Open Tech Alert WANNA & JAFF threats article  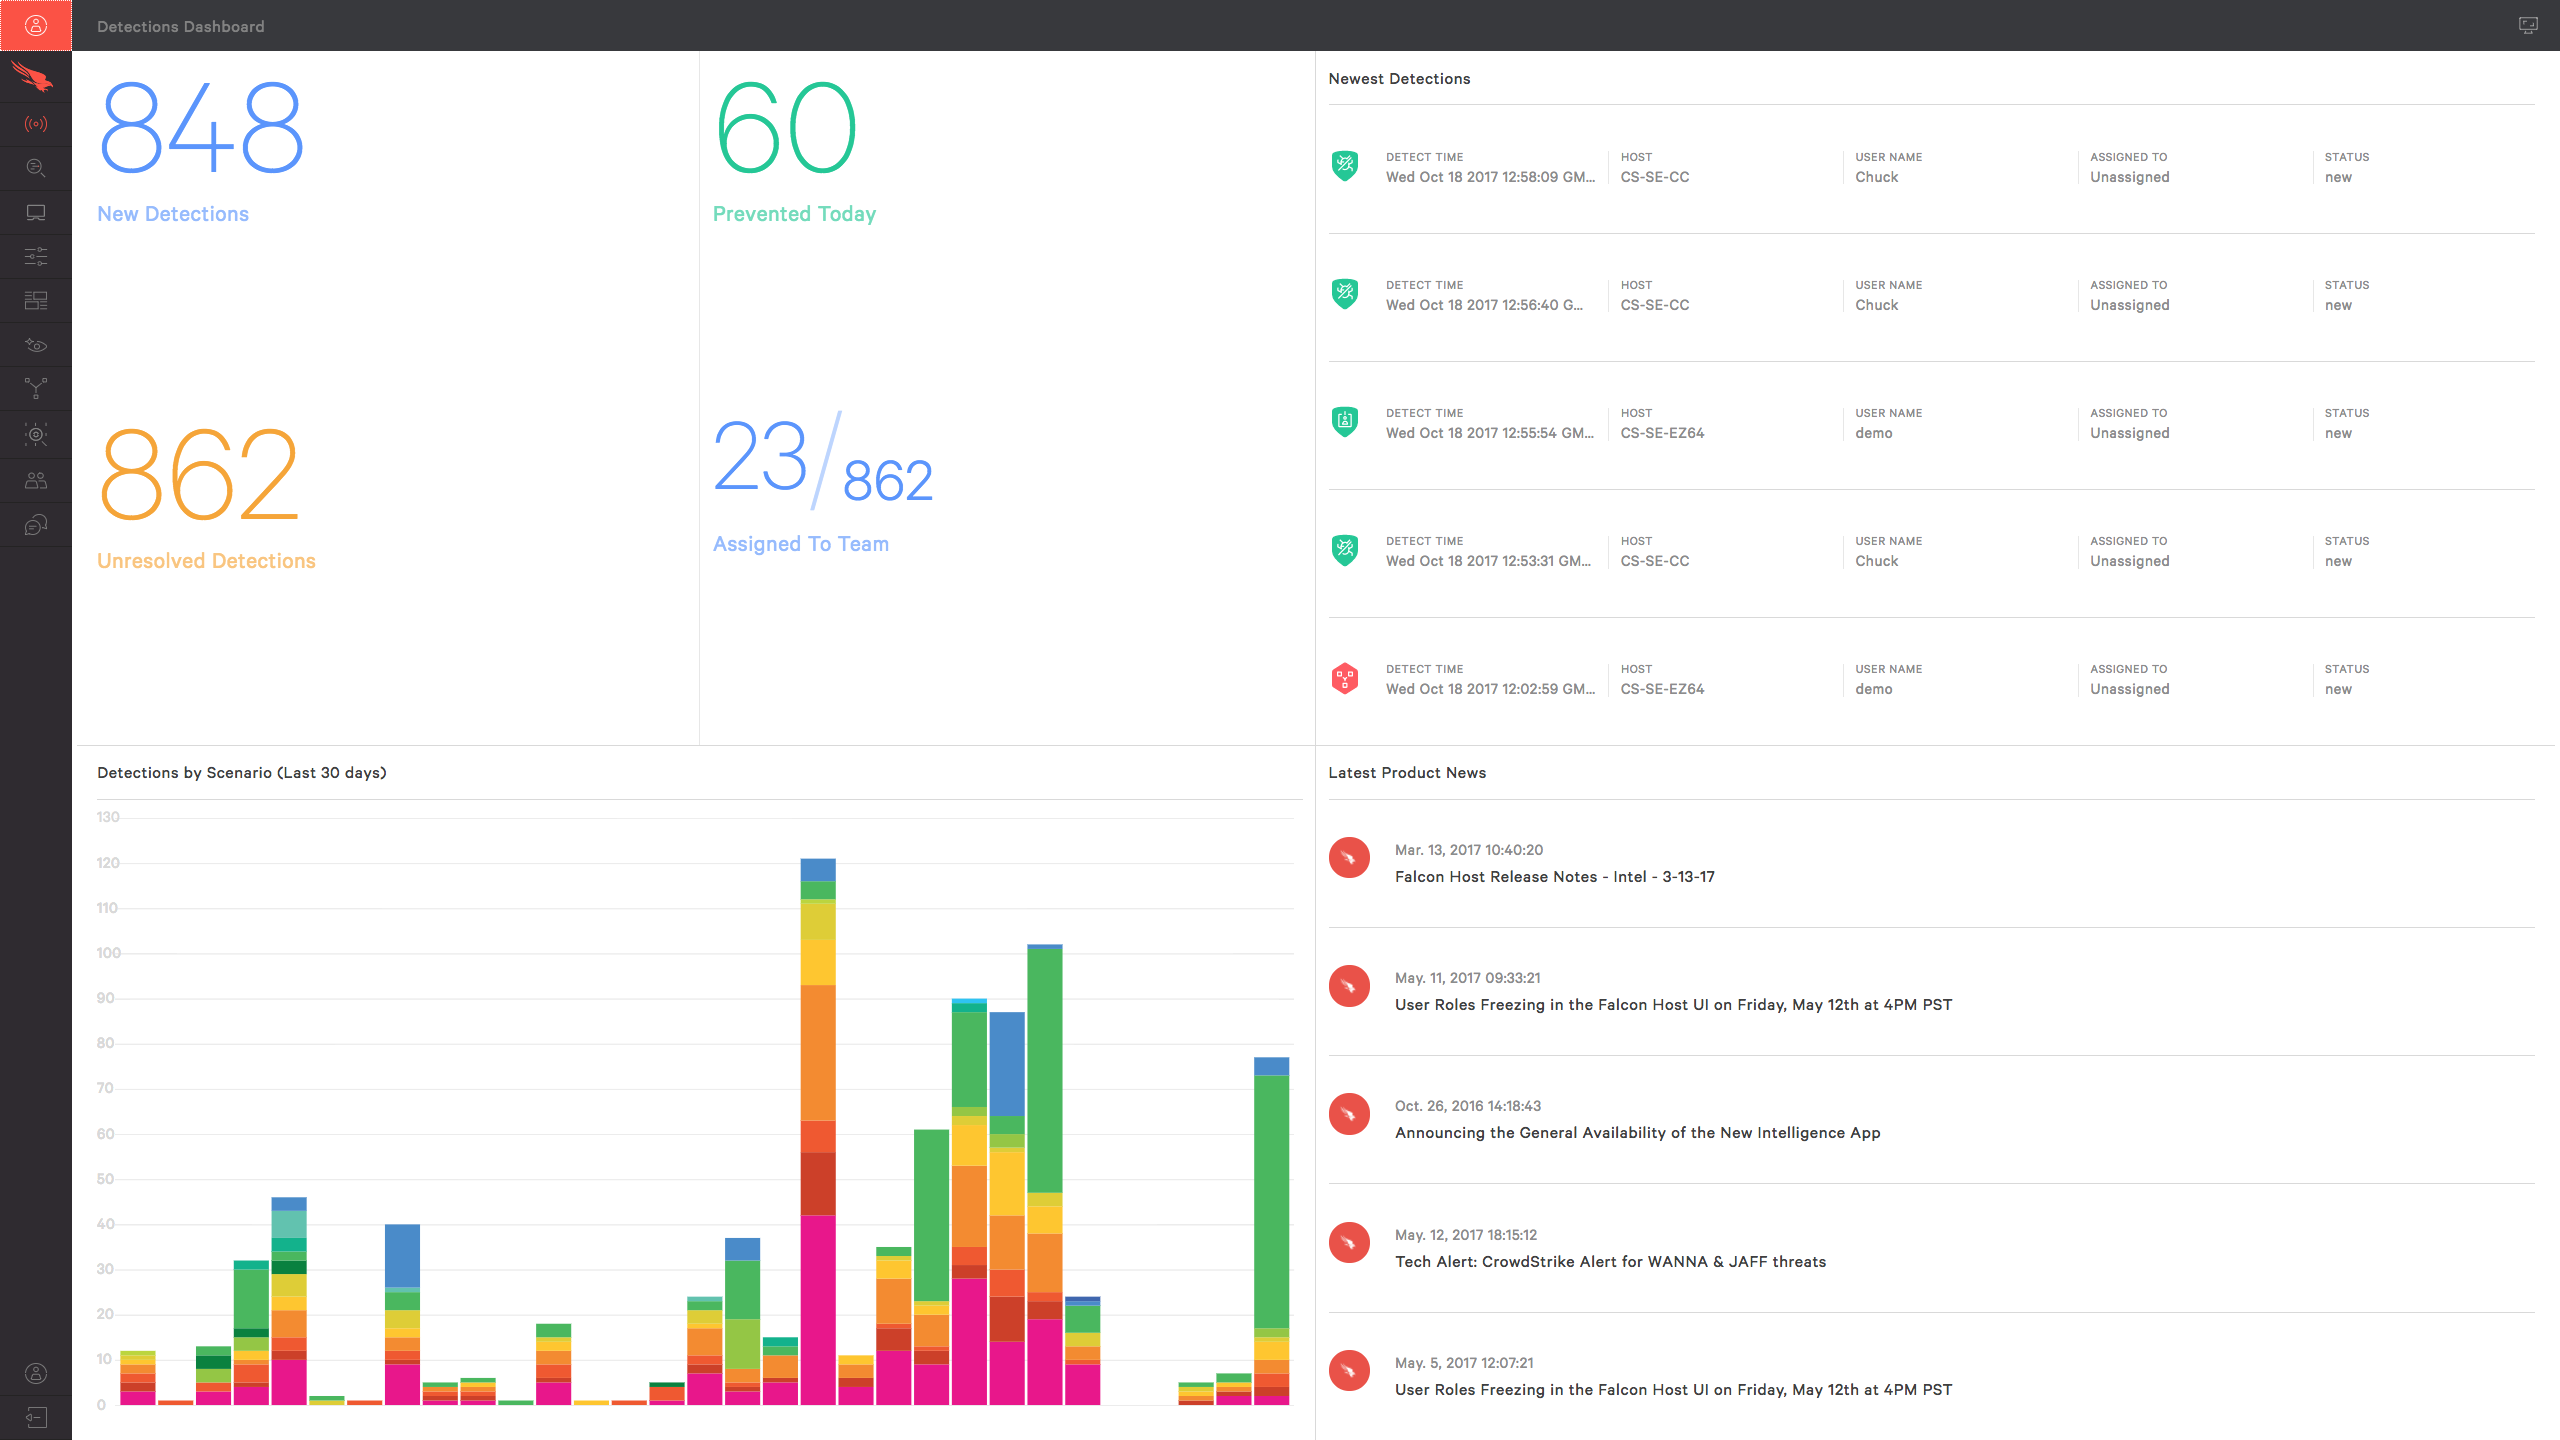(1611, 1262)
